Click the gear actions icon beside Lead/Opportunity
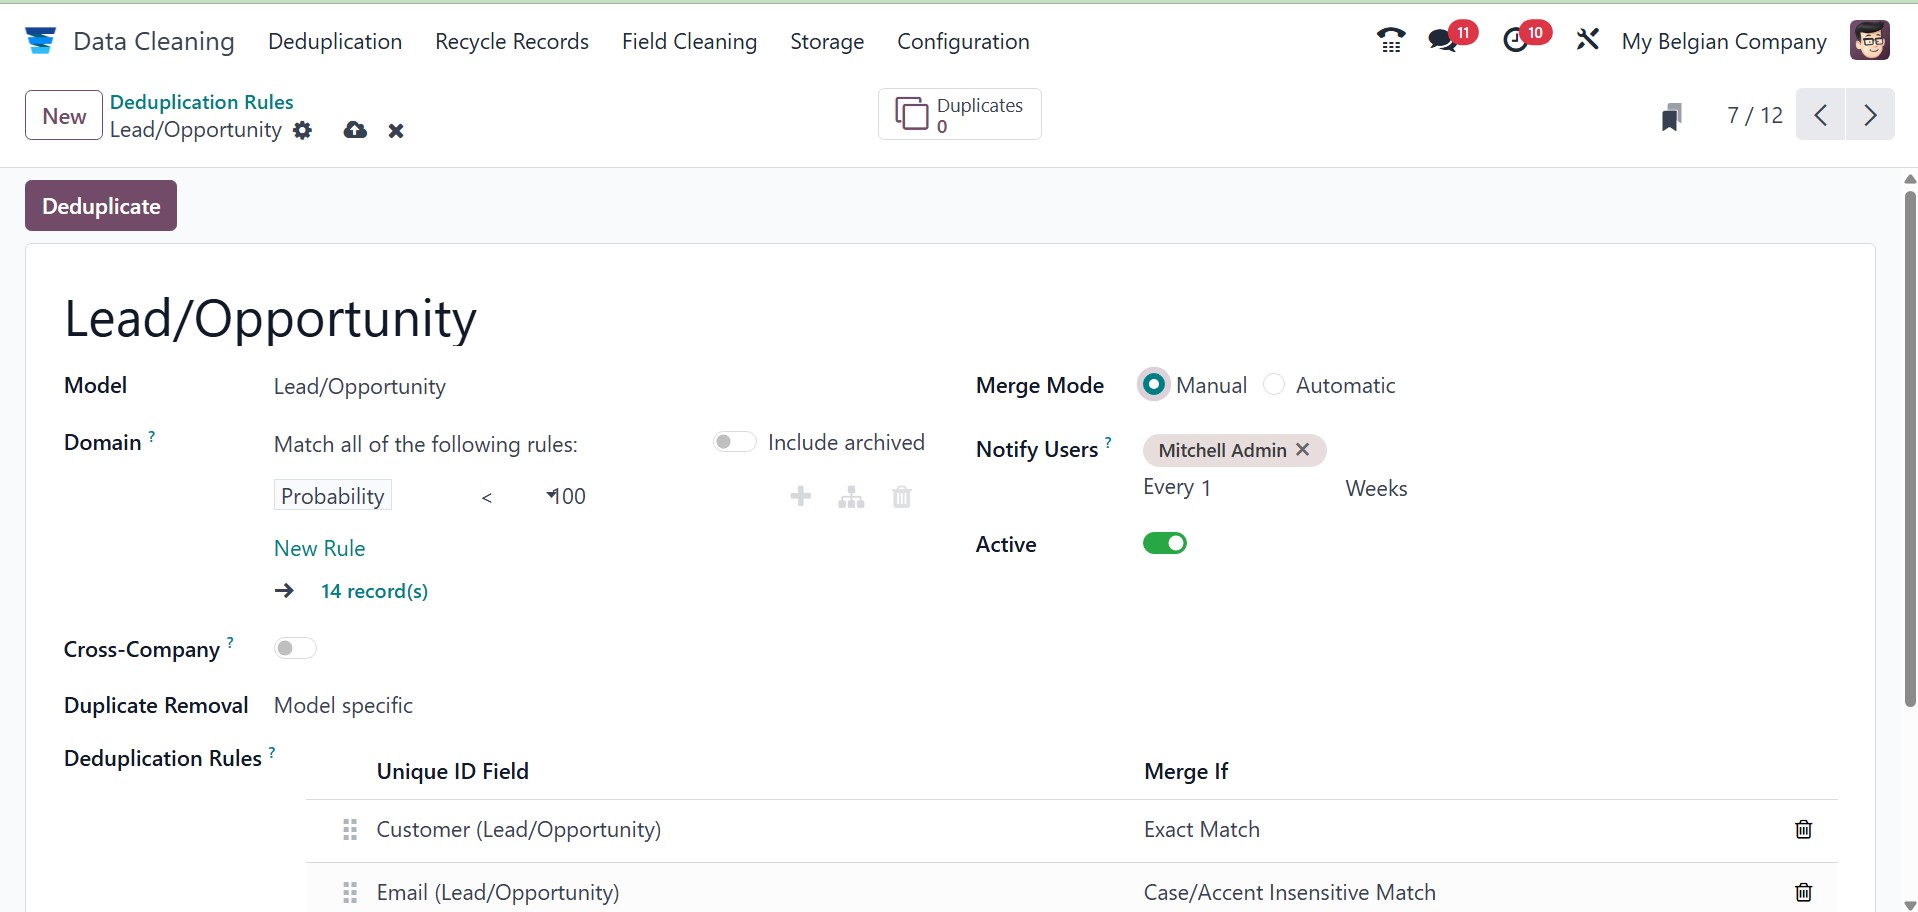 (303, 131)
